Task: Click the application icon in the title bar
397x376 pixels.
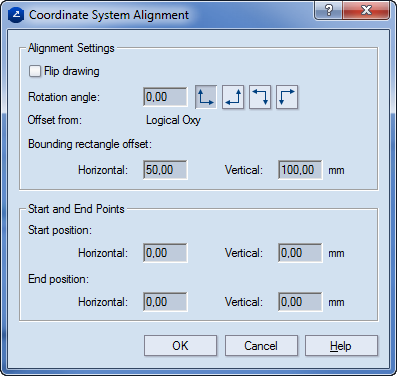Action: [16, 15]
